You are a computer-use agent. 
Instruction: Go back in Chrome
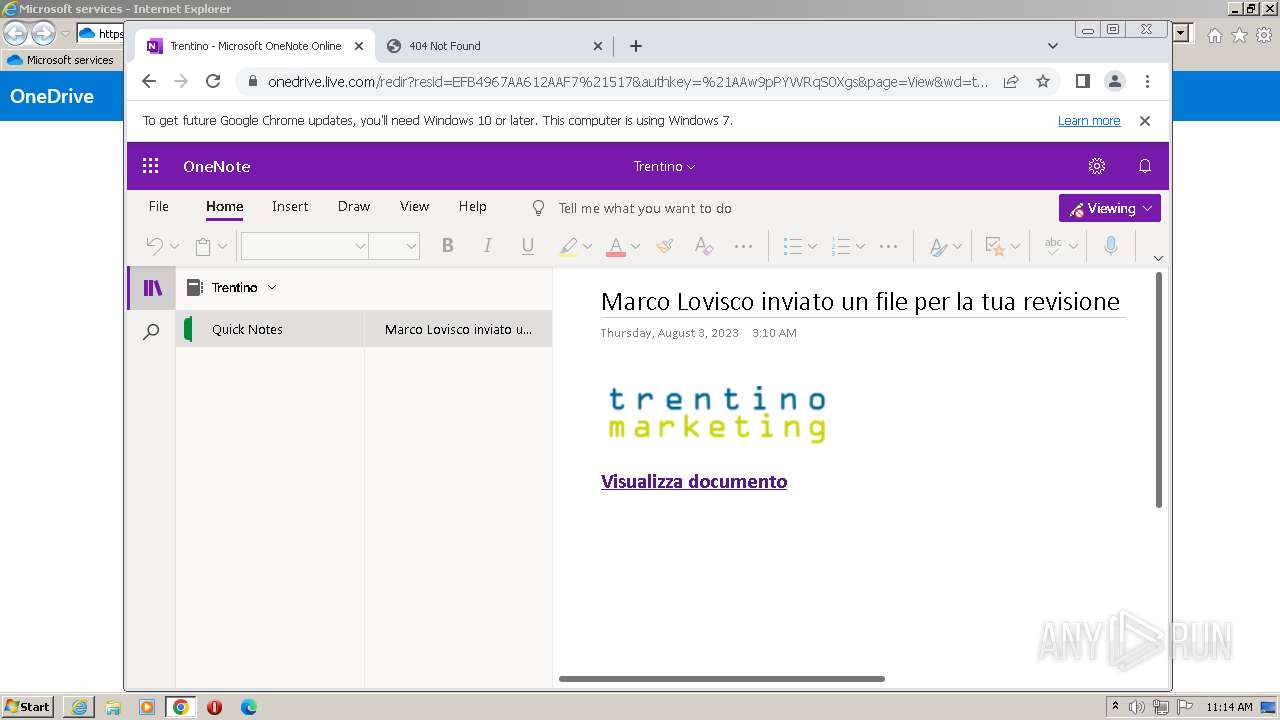coord(149,81)
